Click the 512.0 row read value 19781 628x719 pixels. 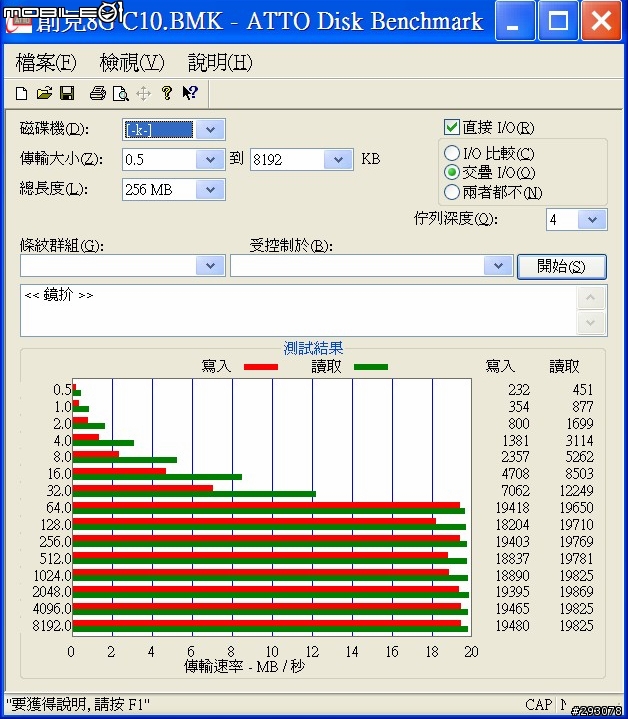pyautogui.click(x=577, y=559)
